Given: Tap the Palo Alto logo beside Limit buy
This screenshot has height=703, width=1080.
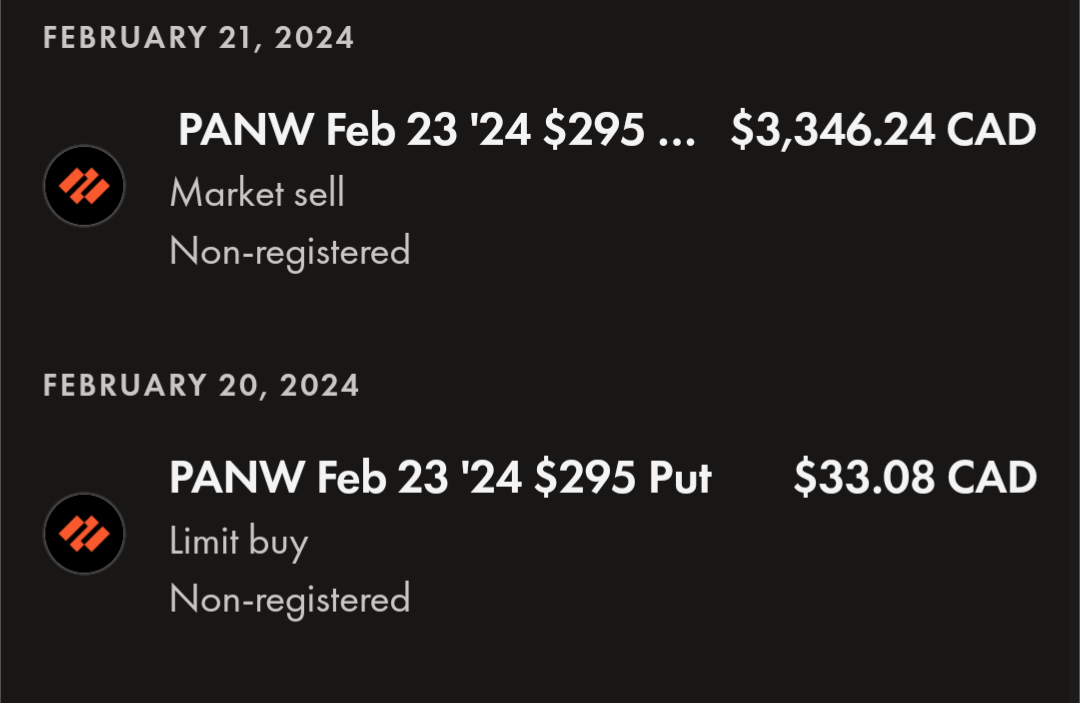Looking at the screenshot, I should [x=84, y=533].
